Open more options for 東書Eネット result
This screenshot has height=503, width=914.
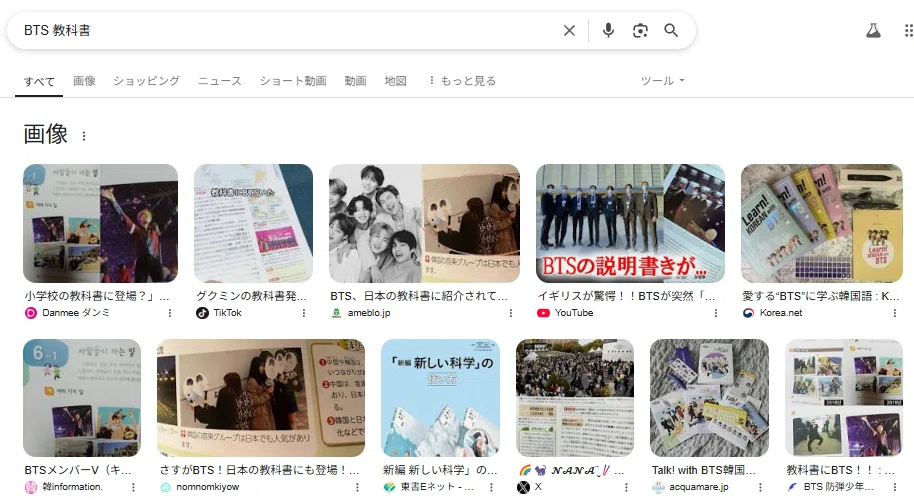[491, 487]
